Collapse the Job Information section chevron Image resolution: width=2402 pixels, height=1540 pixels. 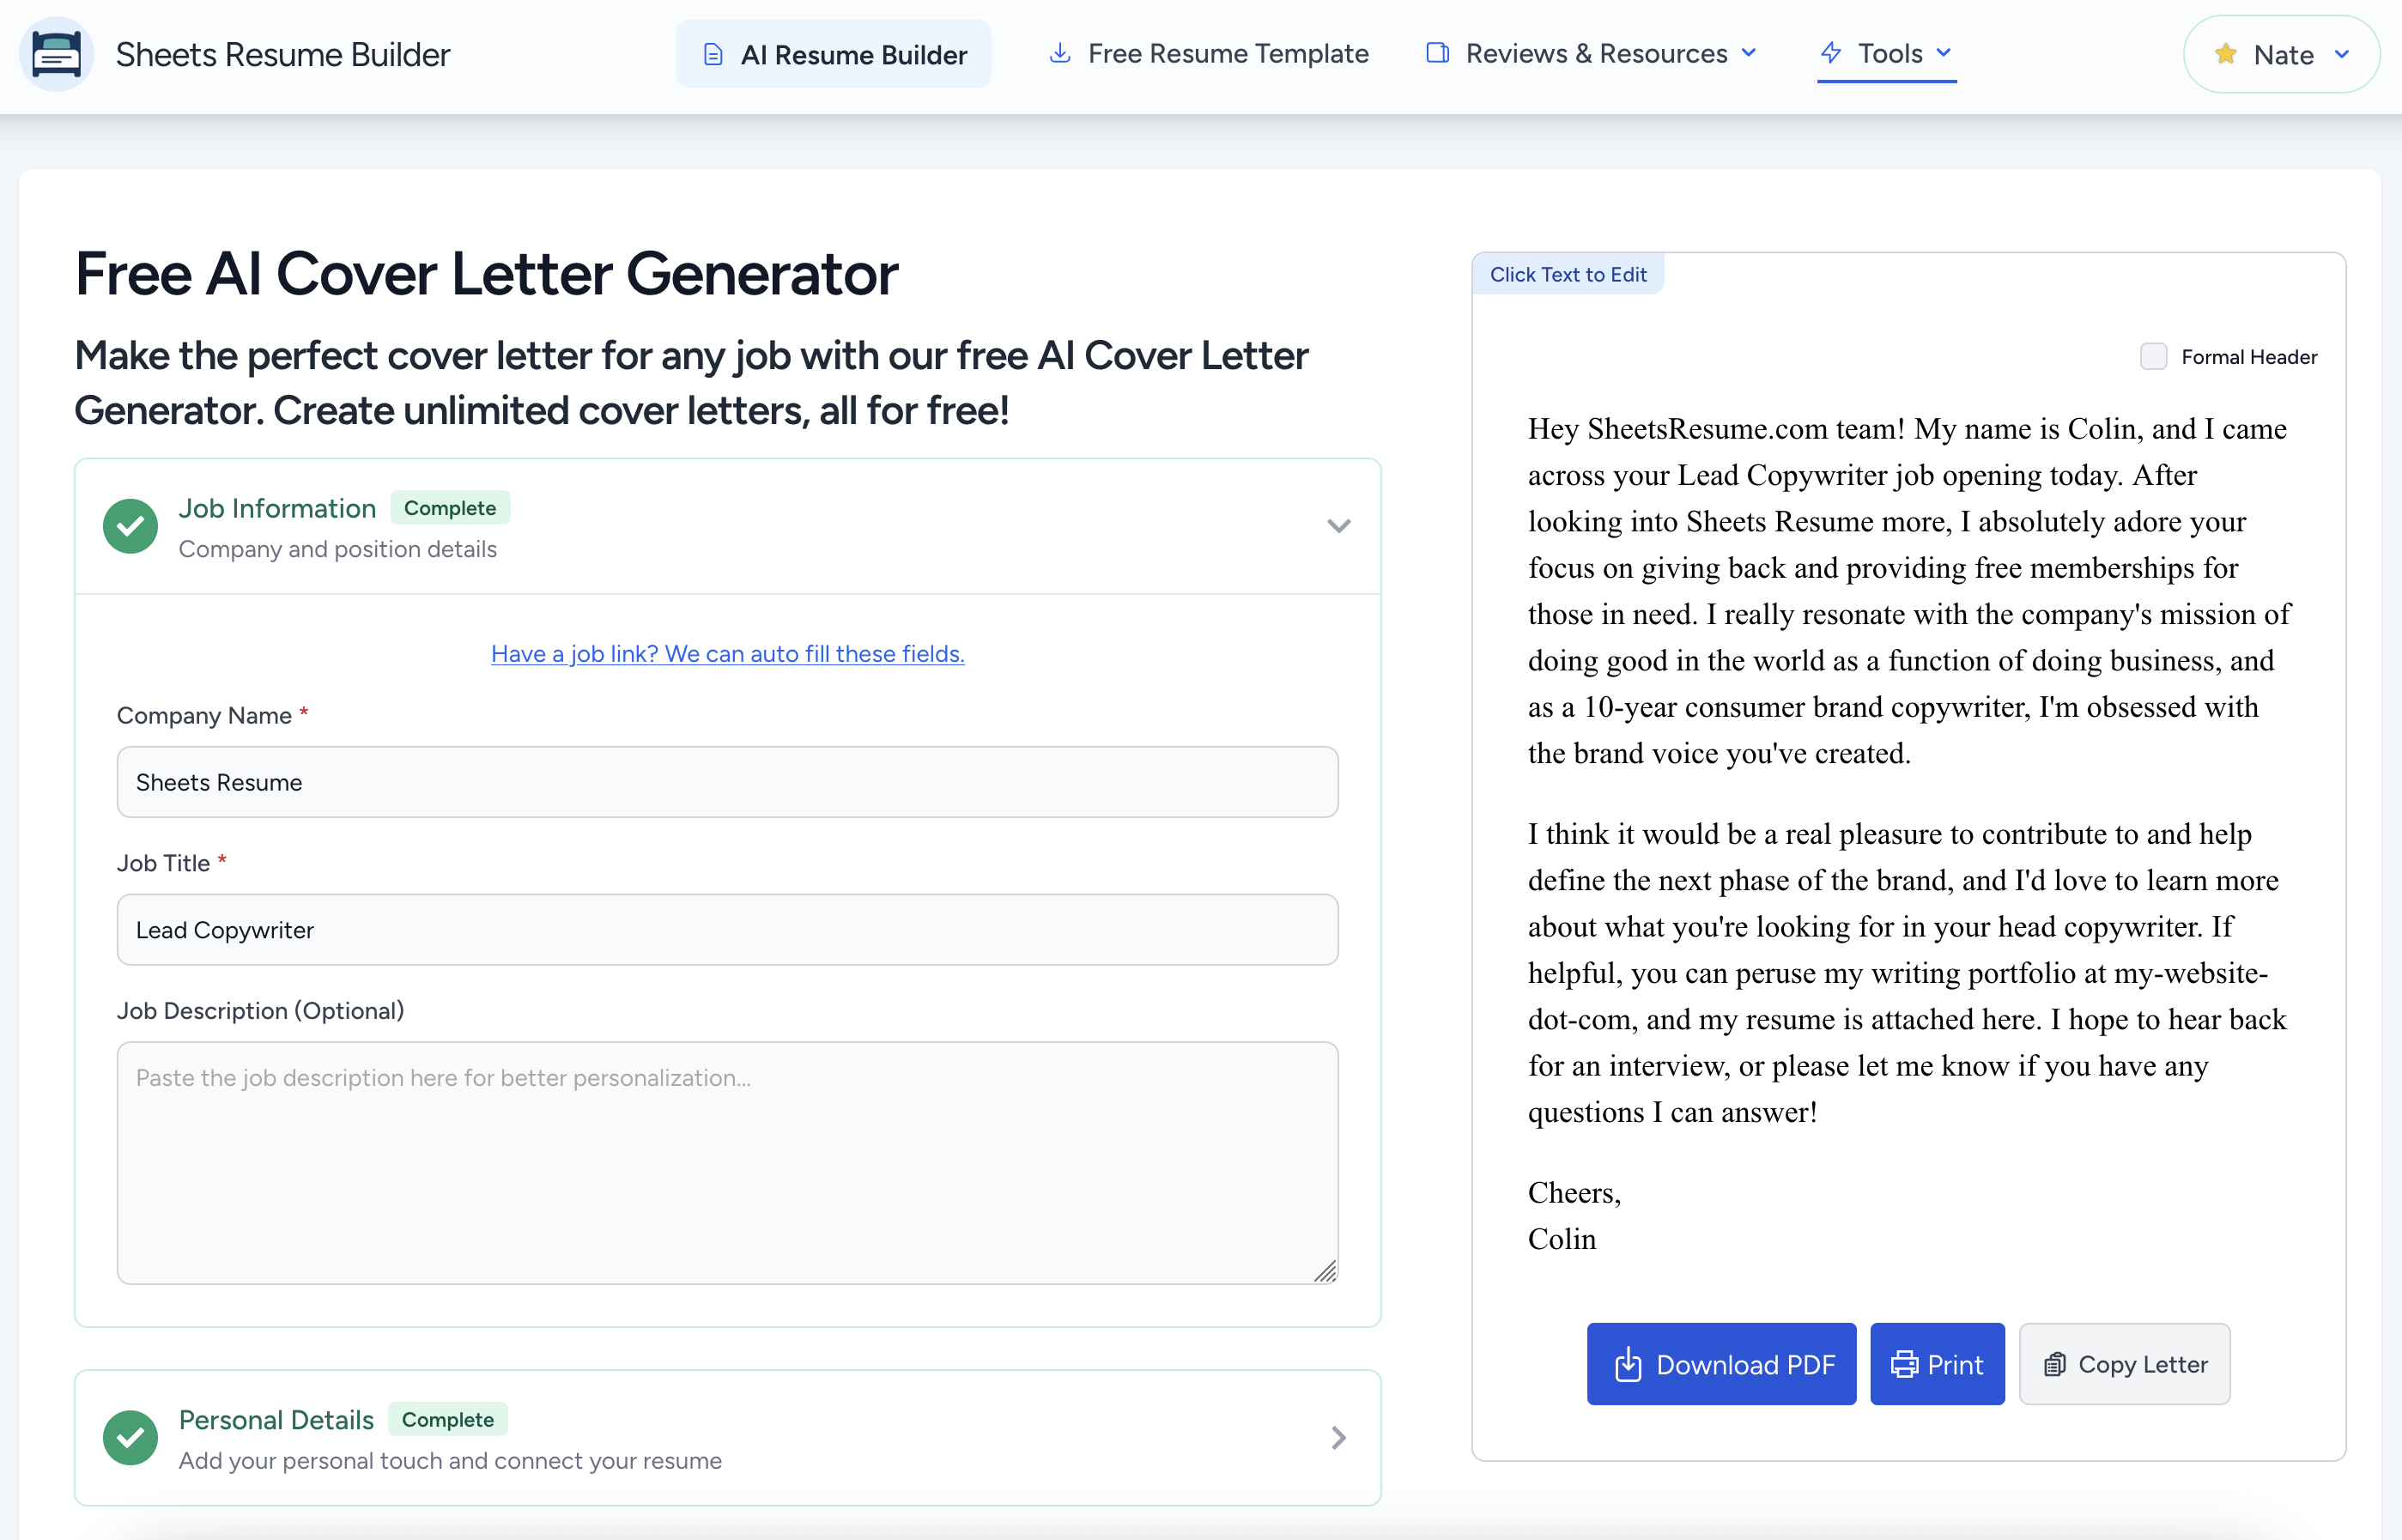1338,526
